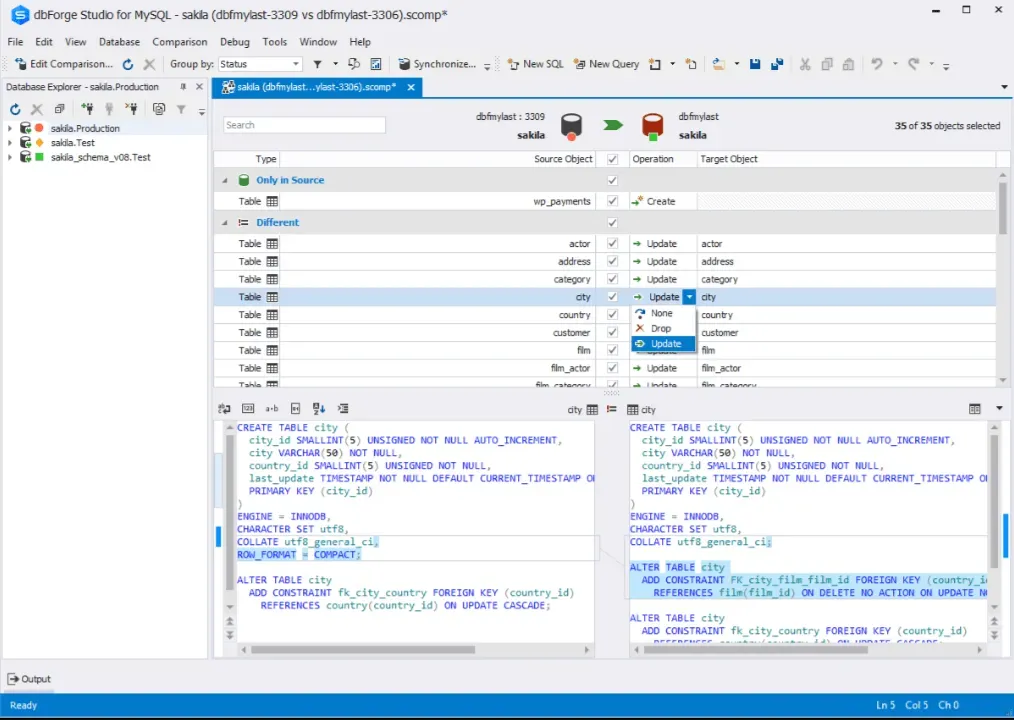This screenshot has width=1014, height=720.
Task: Click the New SQL button
Action: 535,64
